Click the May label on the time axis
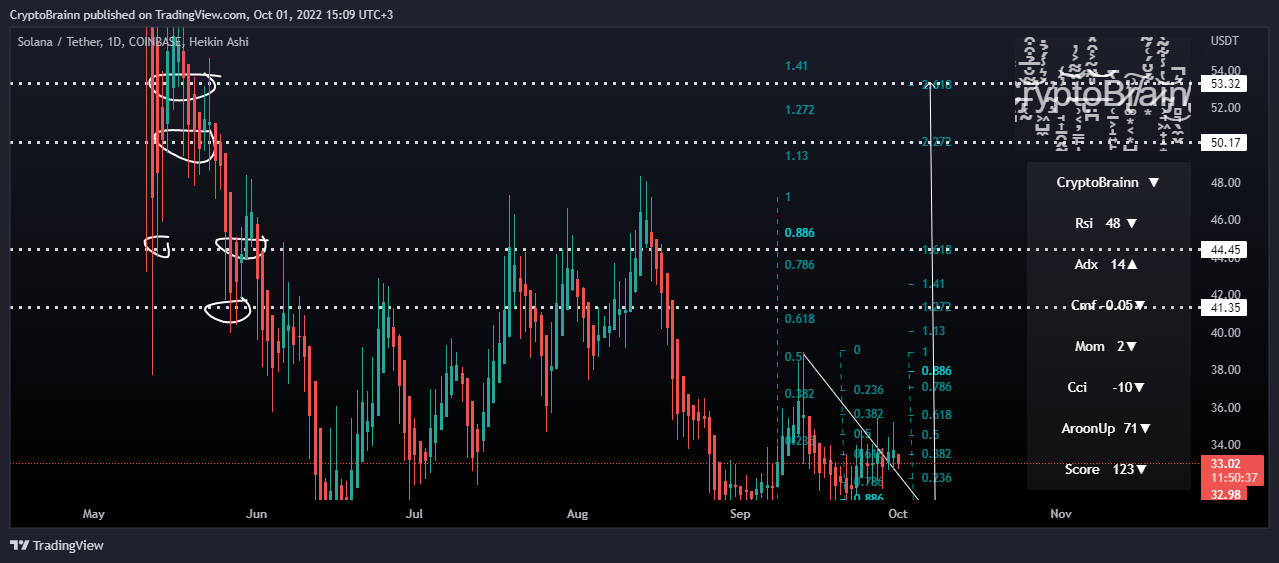1279x563 pixels. coord(93,514)
